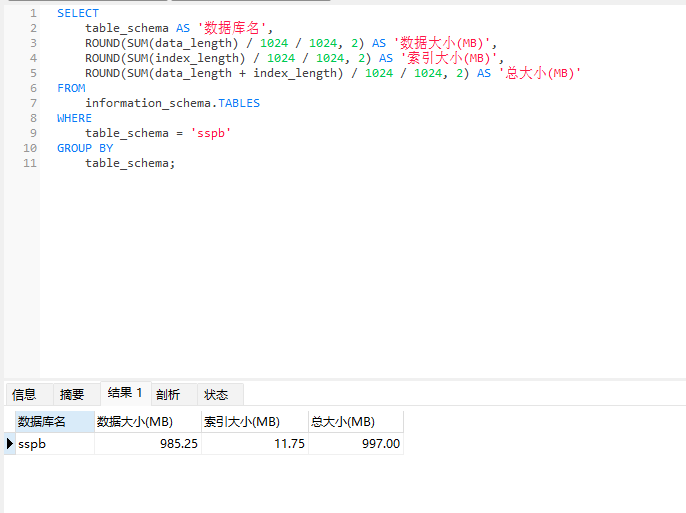This screenshot has height=513, width=686.
Task: Click the 索引大小(MB) column header
Action: 255,422
